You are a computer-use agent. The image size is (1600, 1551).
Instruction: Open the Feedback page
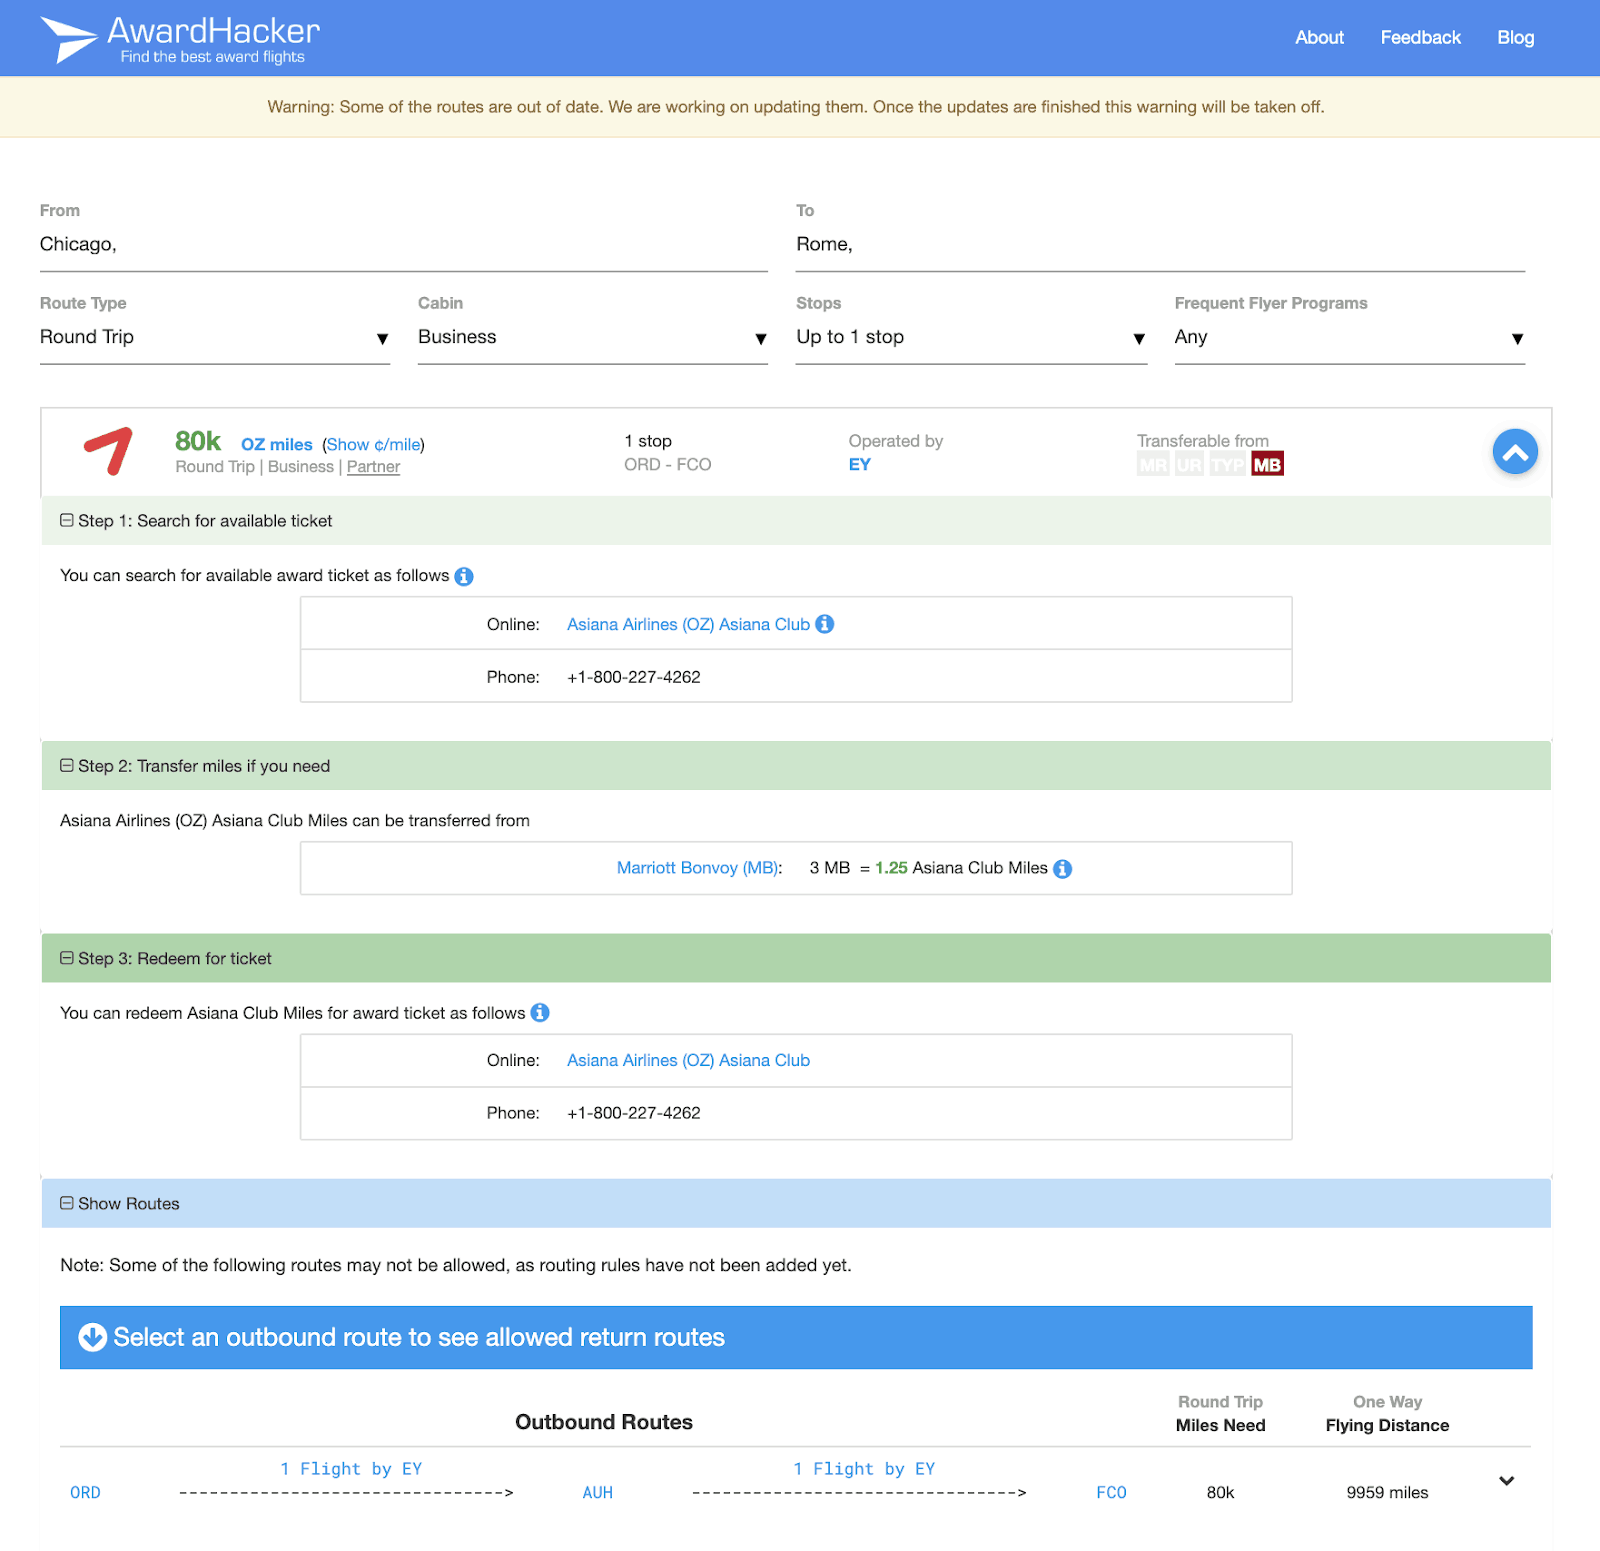(1420, 38)
